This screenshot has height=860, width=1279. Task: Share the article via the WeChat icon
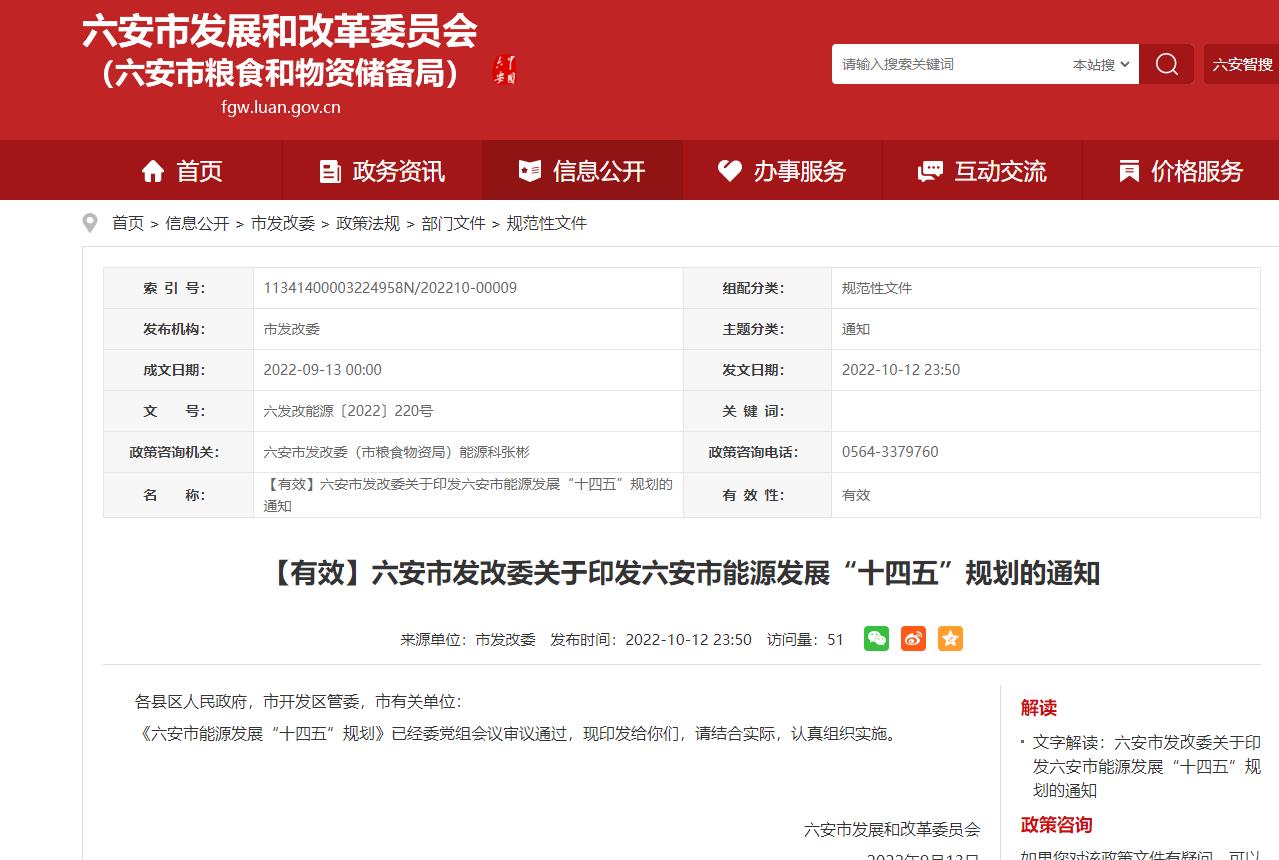(876, 638)
